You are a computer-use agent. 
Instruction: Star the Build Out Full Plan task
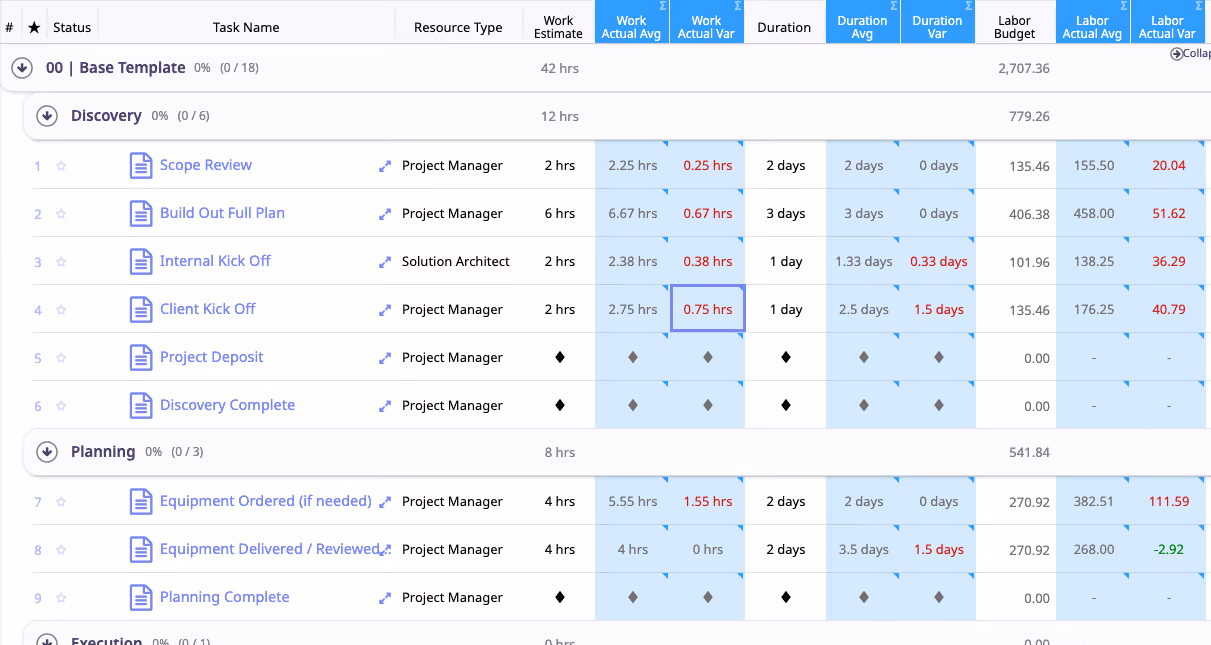[x=61, y=214]
